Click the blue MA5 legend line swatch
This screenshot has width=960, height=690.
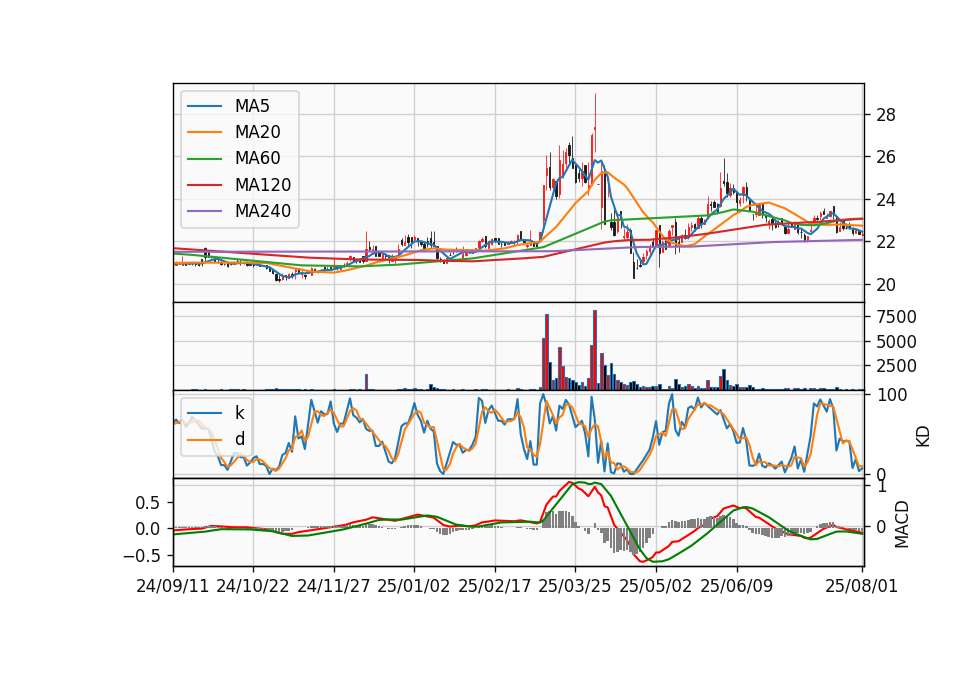coord(204,106)
